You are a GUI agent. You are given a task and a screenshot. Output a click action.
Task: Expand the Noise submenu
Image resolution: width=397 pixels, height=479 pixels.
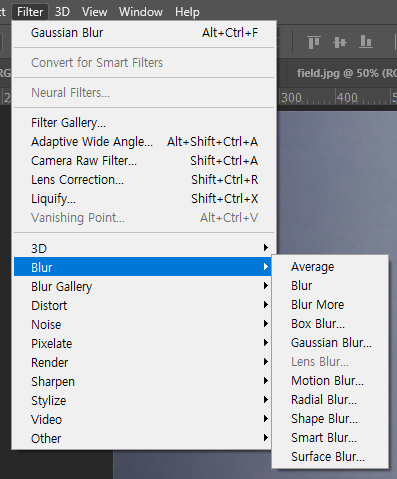click(144, 324)
